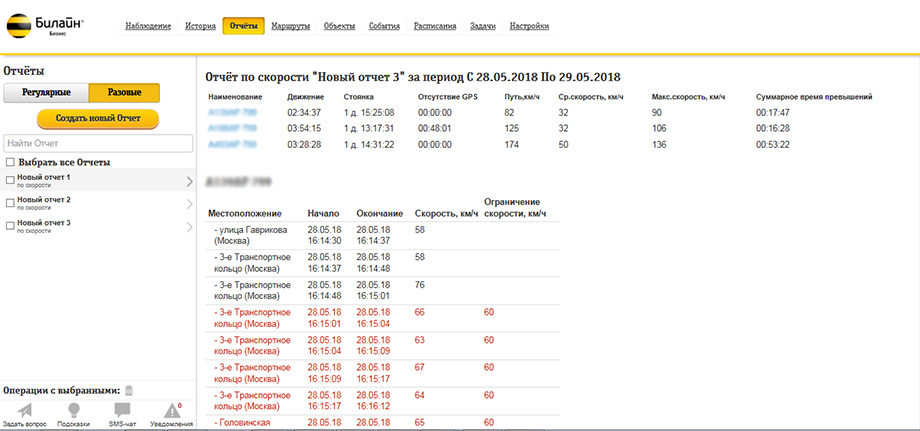
Task: Check the box for Новый отчет 3
Action: coord(10,226)
